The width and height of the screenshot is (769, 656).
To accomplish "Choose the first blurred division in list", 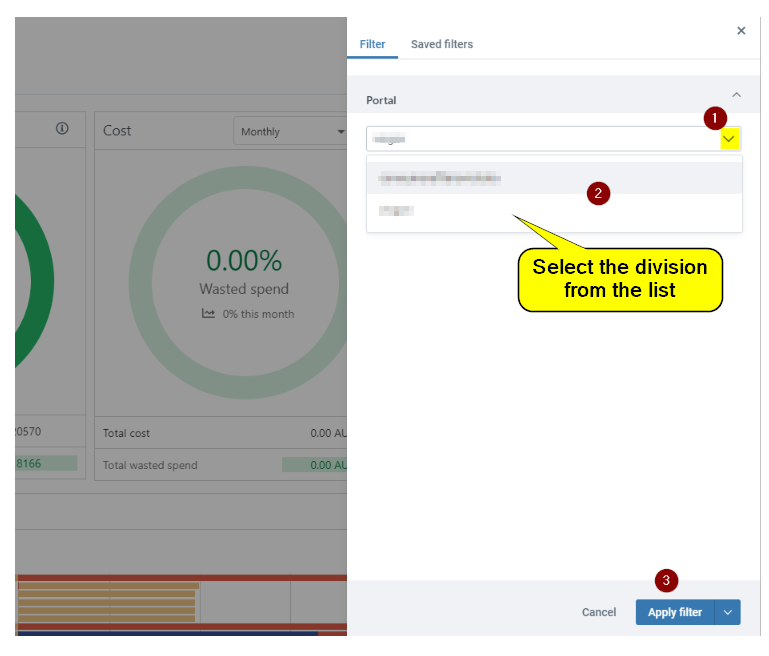I will (x=554, y=178).
